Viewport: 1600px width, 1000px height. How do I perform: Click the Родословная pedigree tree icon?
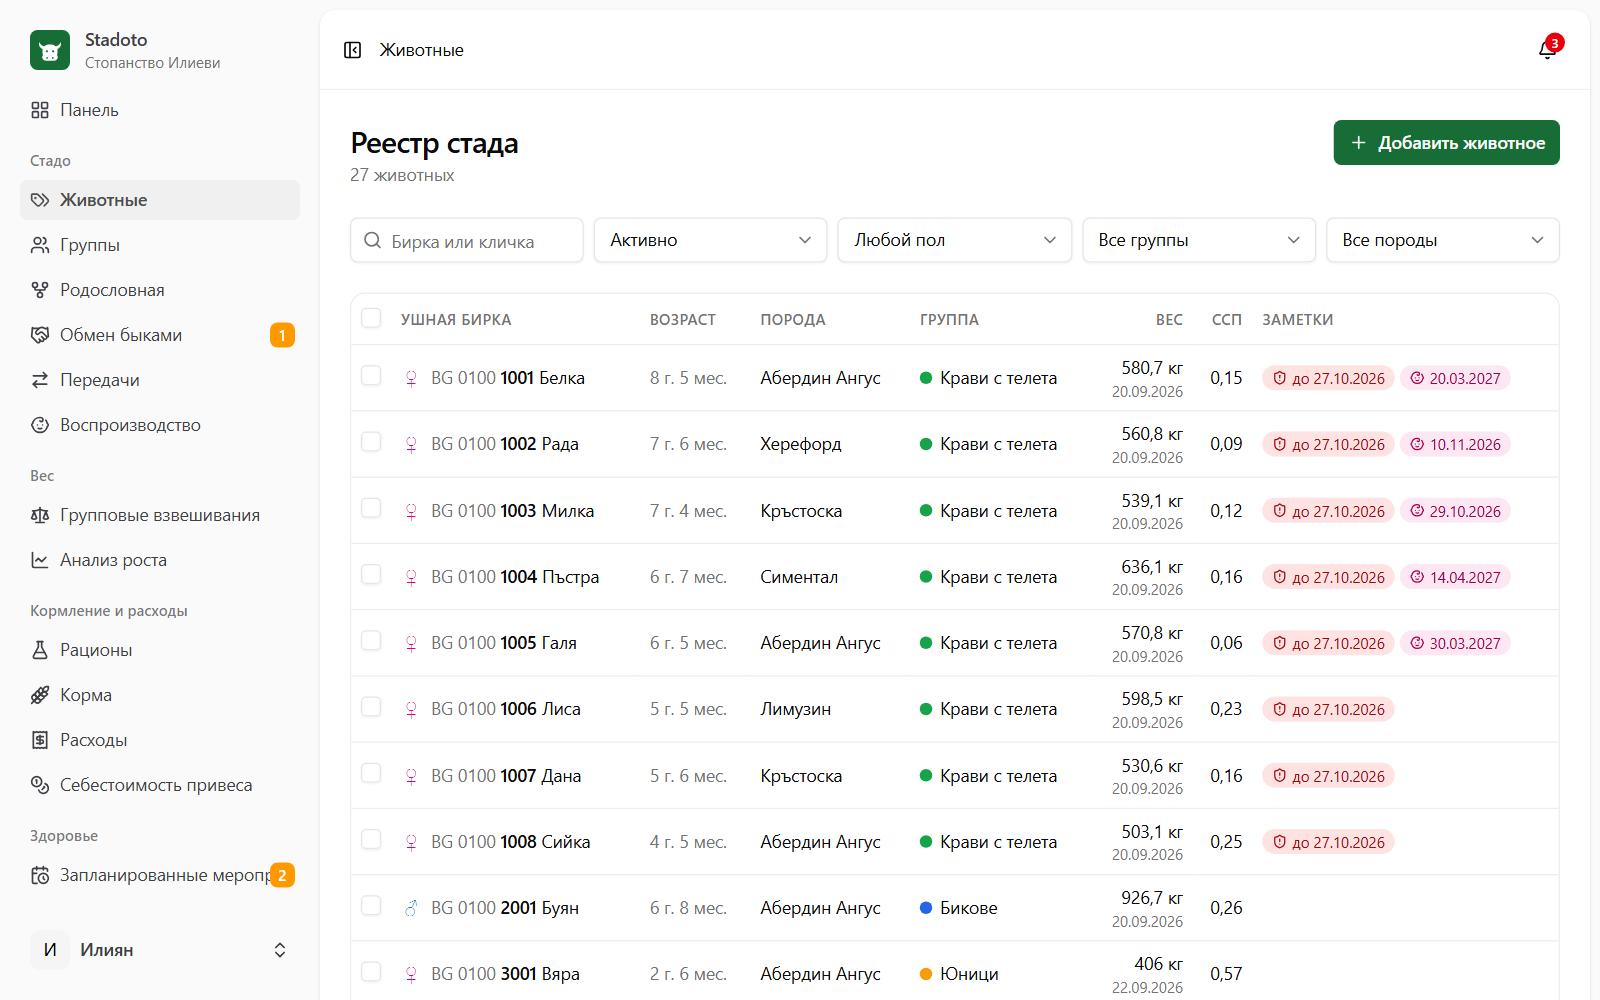tap(40, 290)
